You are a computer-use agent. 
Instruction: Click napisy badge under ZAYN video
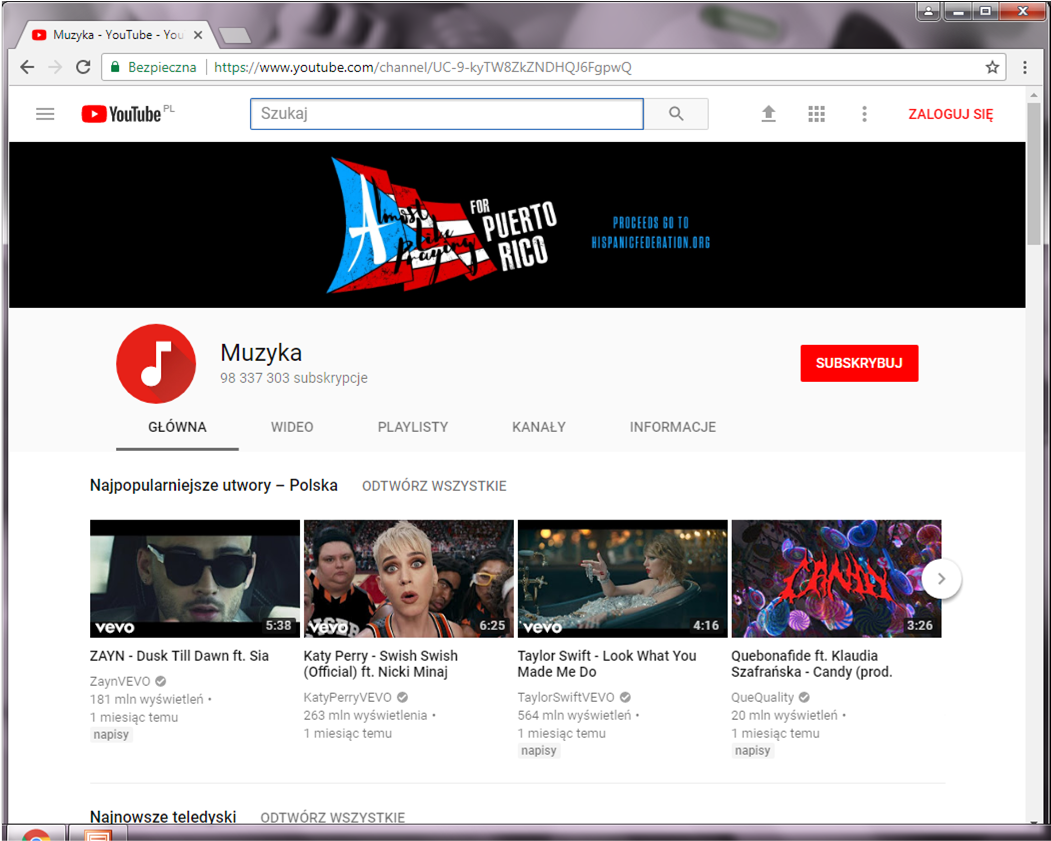click(111, 734)
